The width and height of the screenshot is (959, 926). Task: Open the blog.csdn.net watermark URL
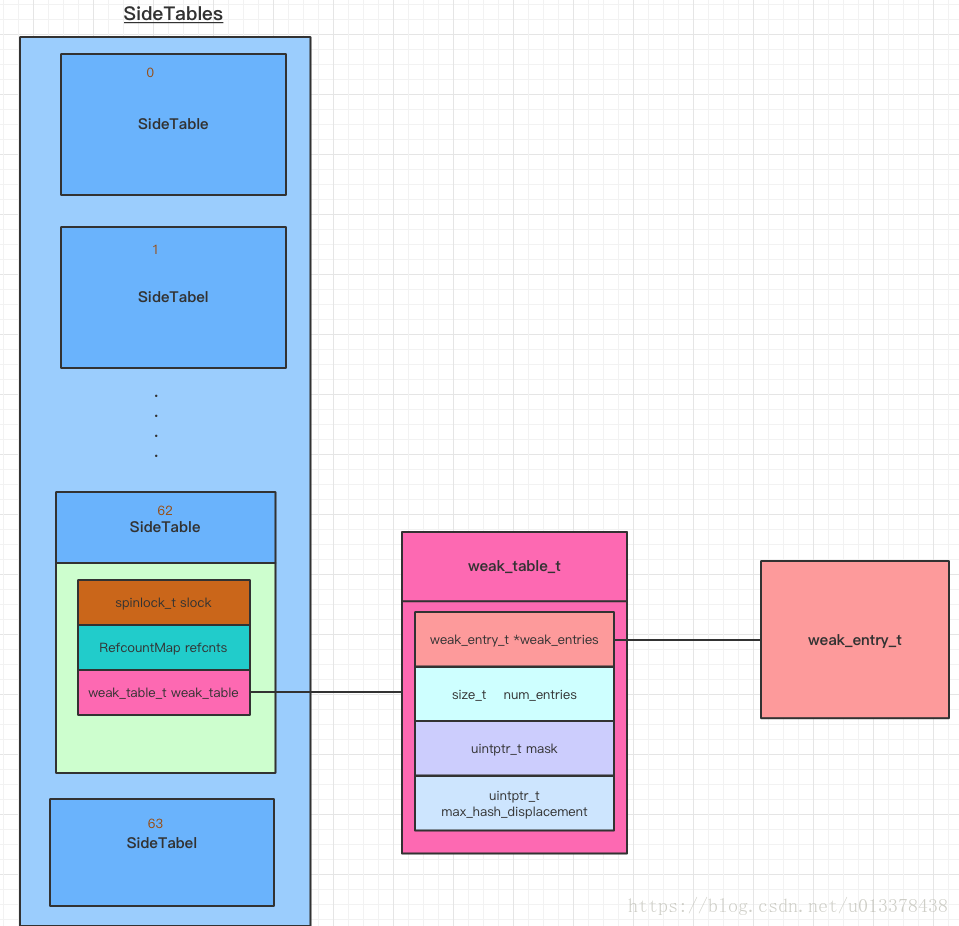787,906
